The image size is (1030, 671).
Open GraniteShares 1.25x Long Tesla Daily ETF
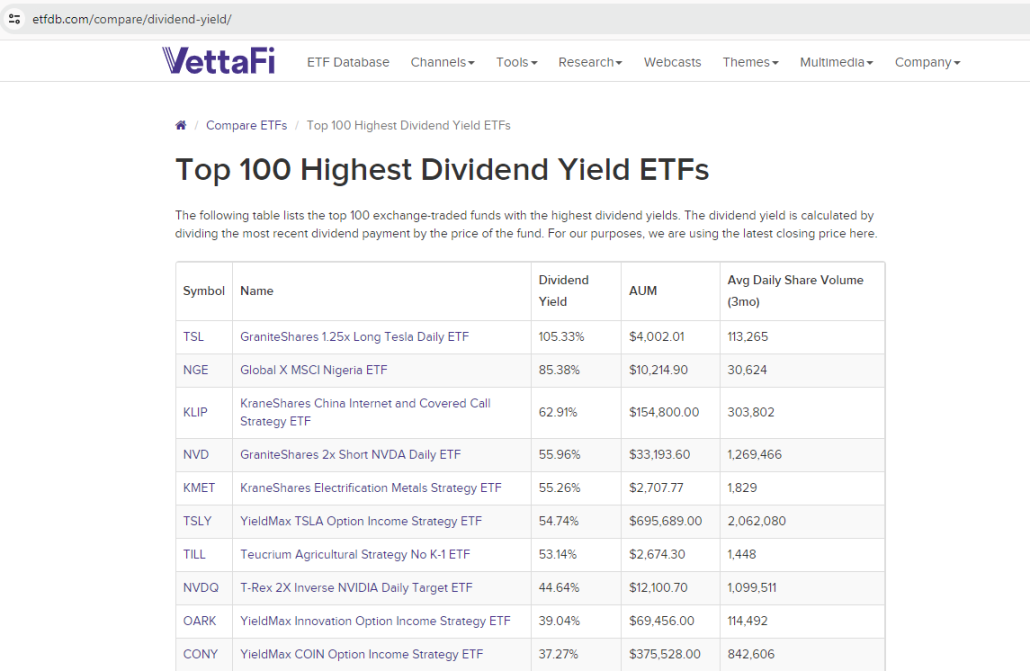click(x=354, y=337)
